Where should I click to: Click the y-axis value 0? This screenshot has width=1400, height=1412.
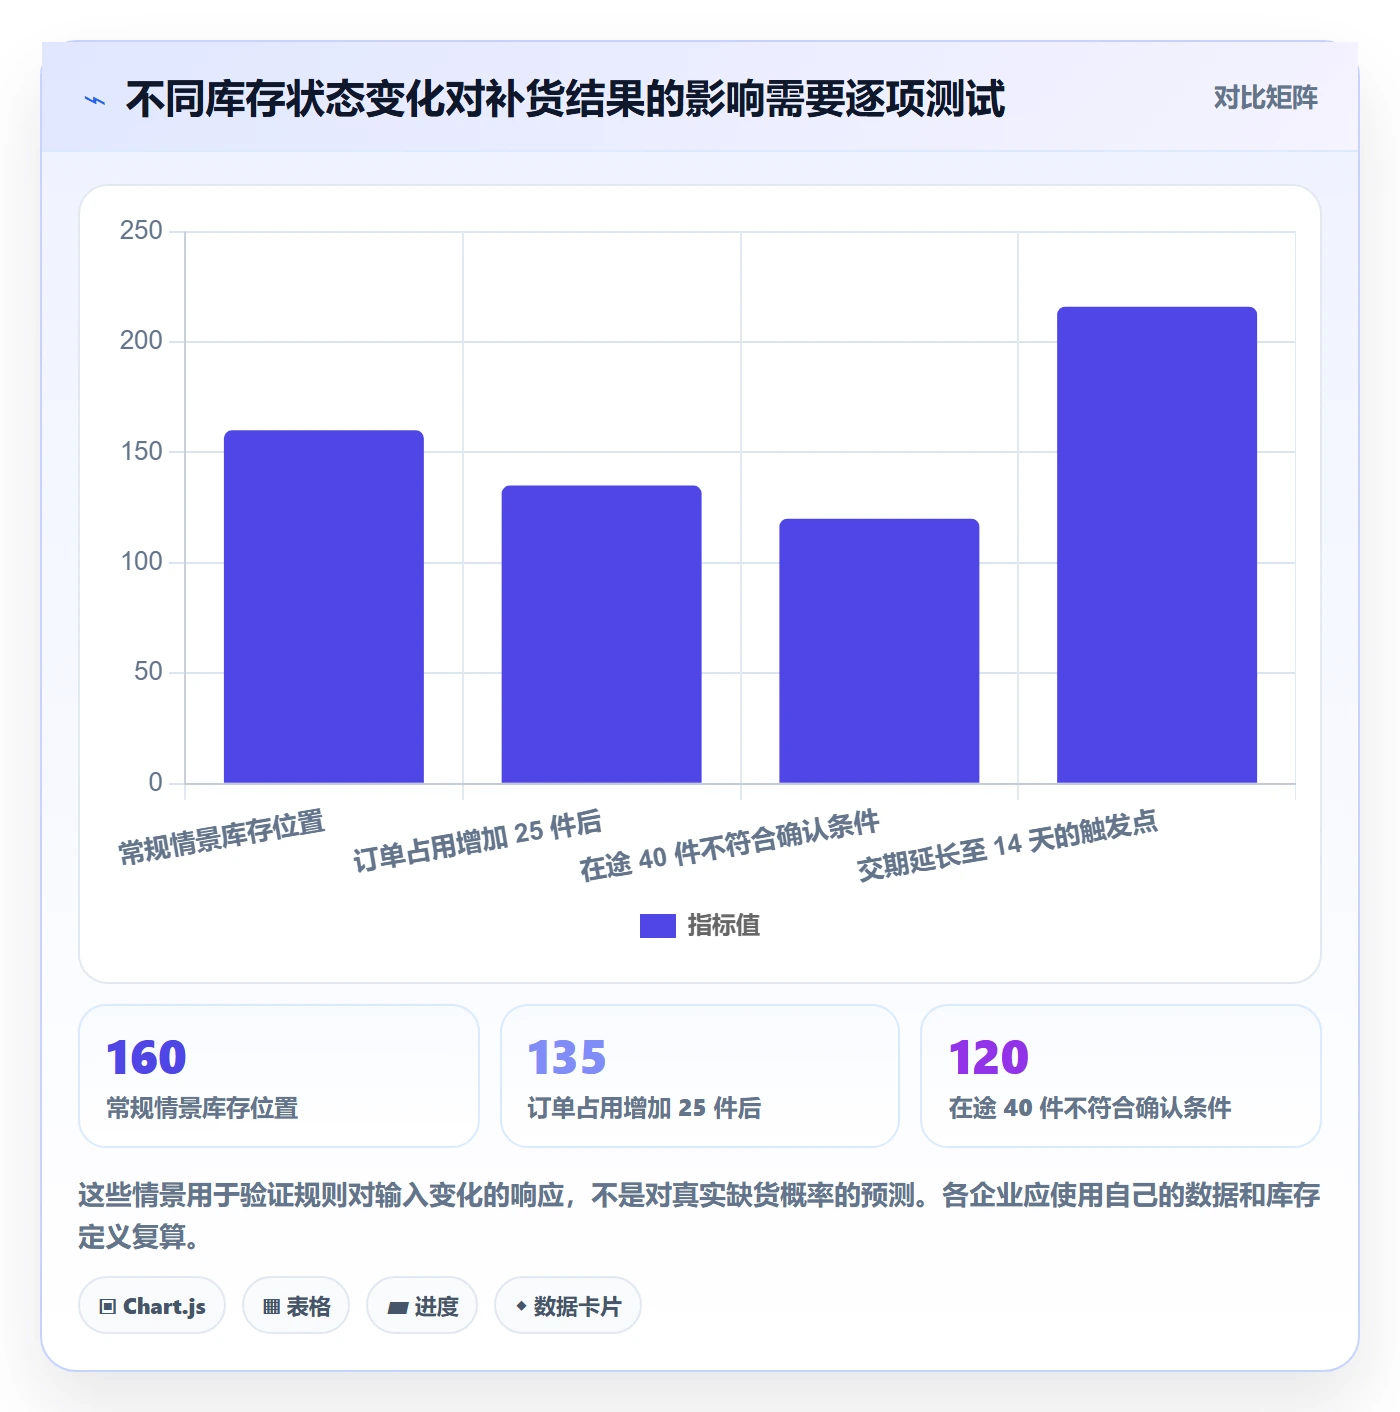155,783
